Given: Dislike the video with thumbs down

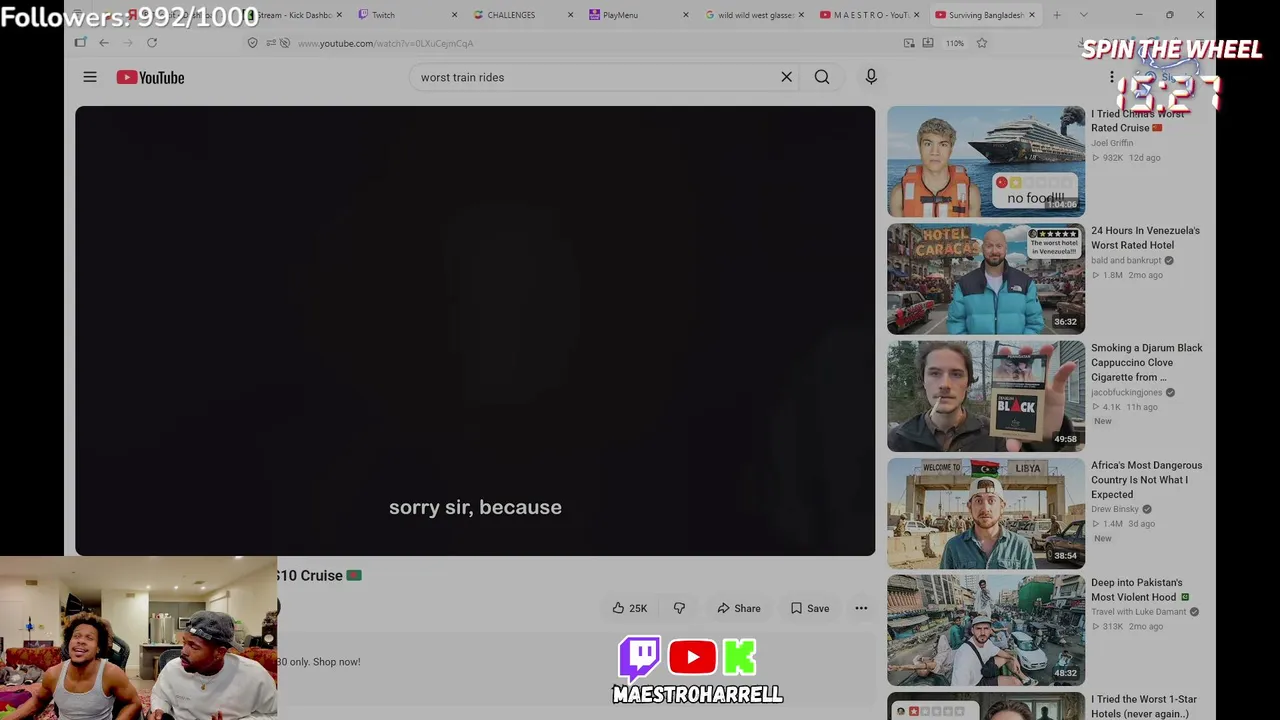Looking at the screenshot, I should (679, 608).
